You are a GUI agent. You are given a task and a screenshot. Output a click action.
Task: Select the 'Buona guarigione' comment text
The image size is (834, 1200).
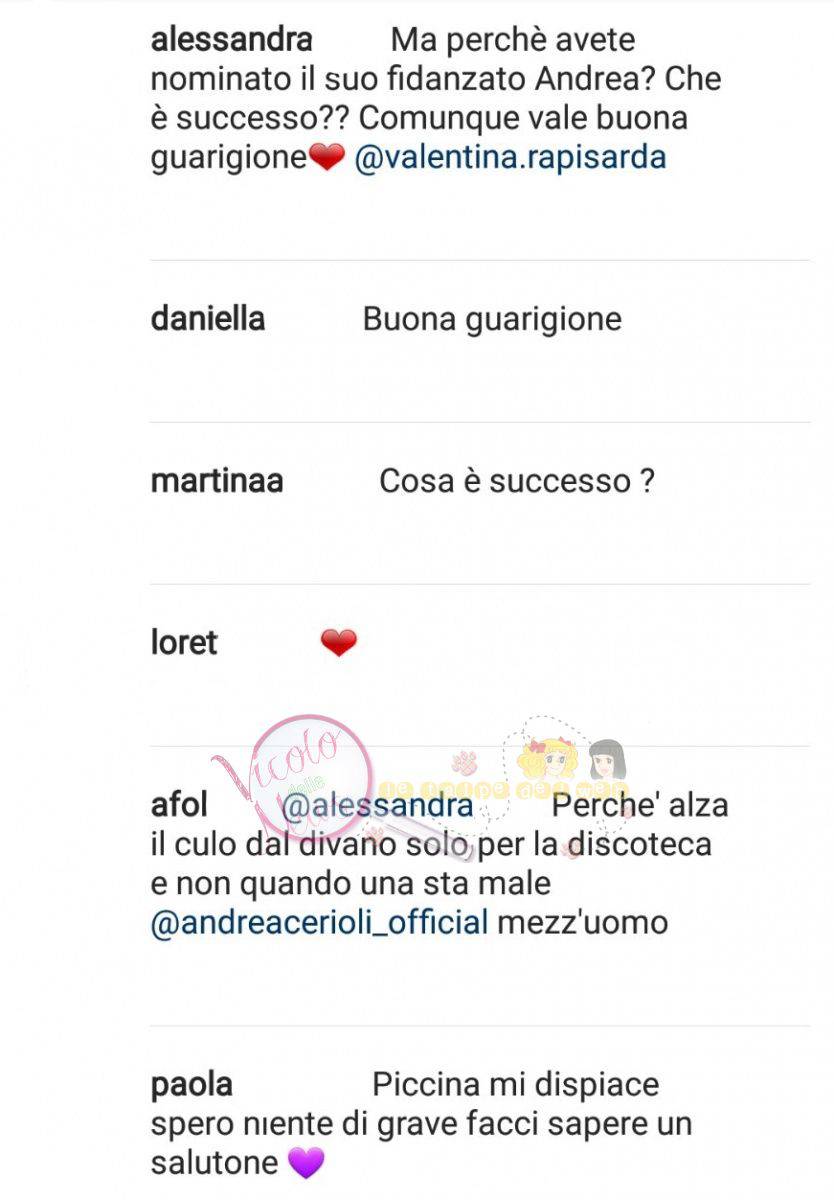492,319
